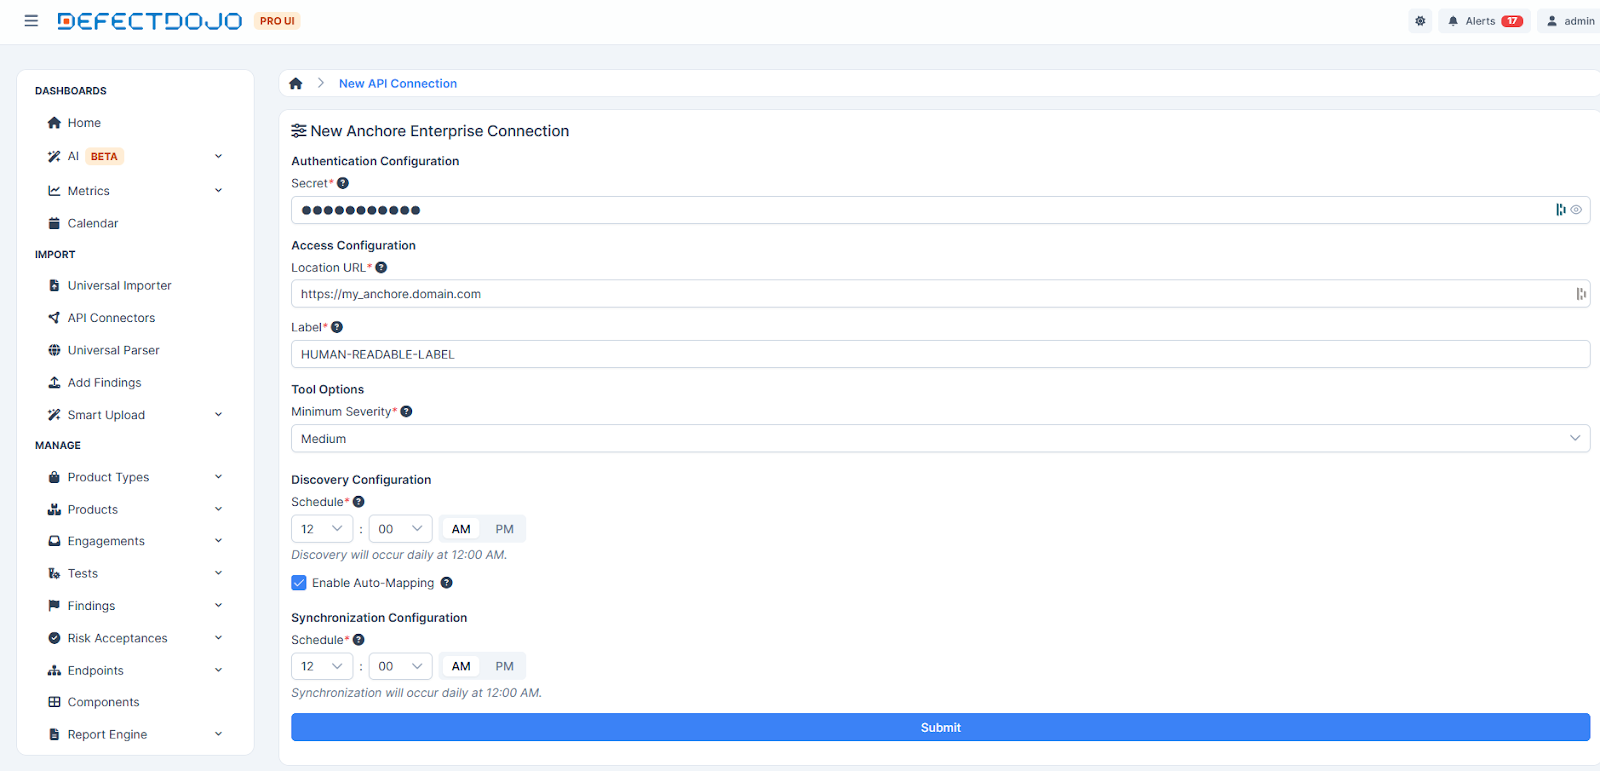Click the Minimum Severity help icon
Screen dimensions: 1600x771
(406, 412)
